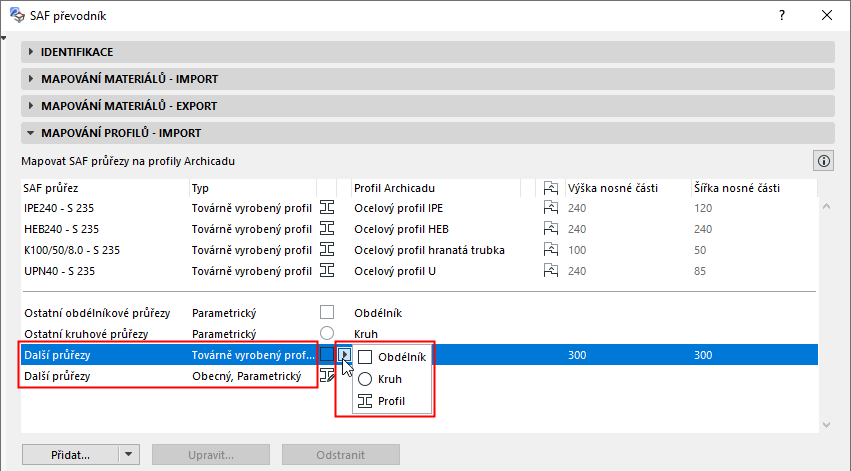The width and height of the screenshot is (851, 471).
Task: Click the override icon in the UPN40 row
Action: coord(550,271)
